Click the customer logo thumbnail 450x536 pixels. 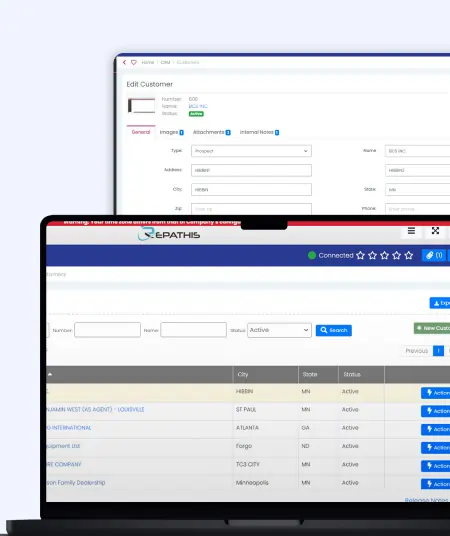coord(142,105)
